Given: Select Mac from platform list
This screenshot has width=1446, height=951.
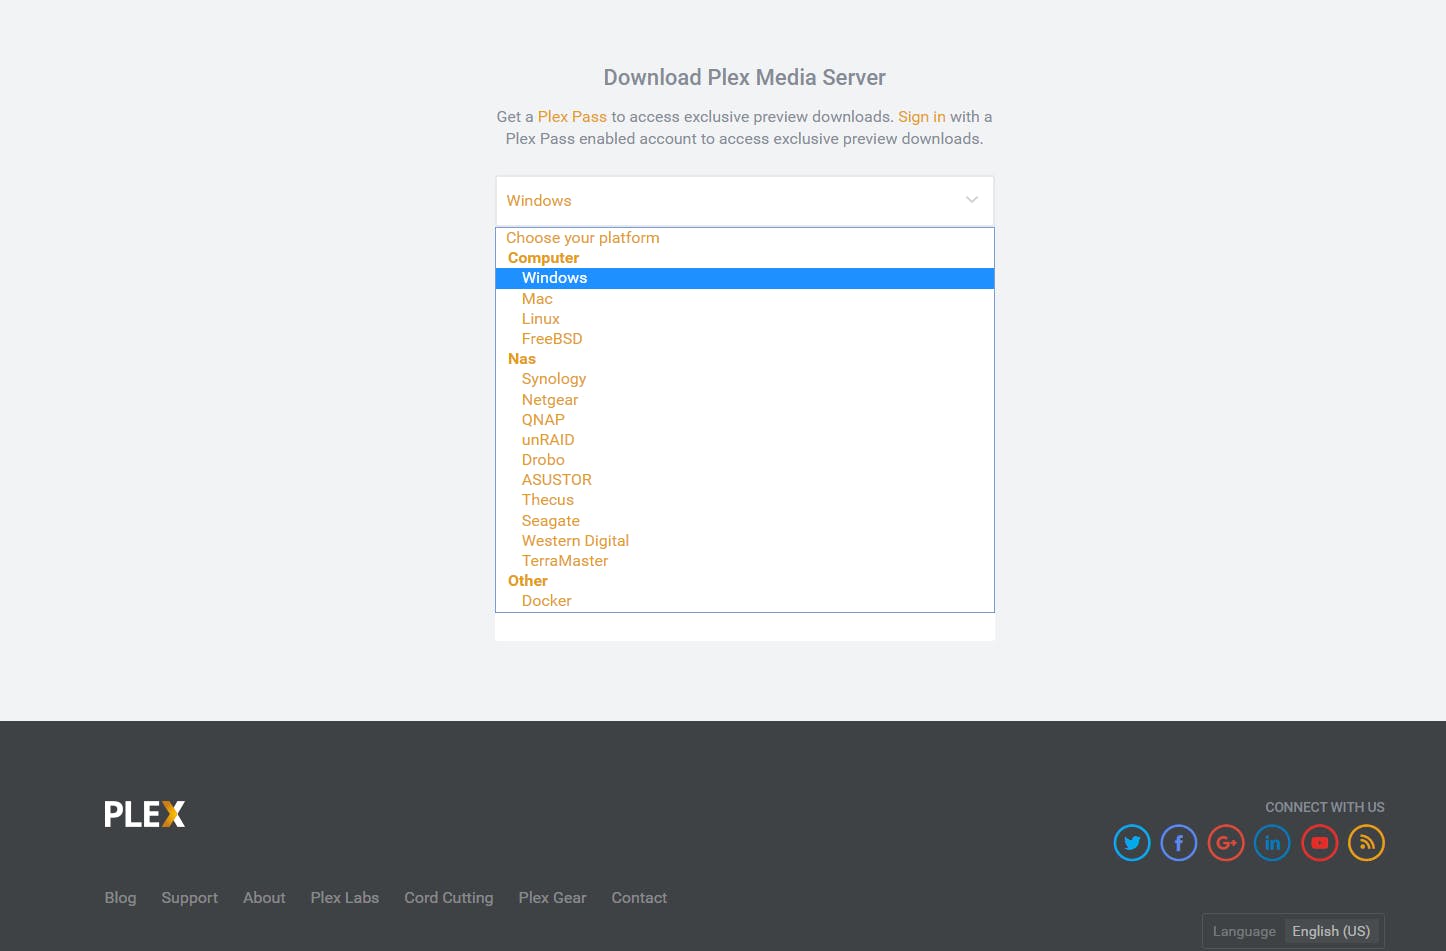Looking at the screenshot, I should (745, 299).
